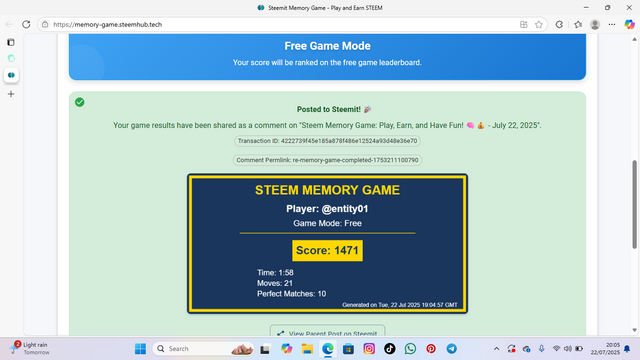Open Telegram from the taskbar
The height and width of the screenshot is (360, 640).
[451, 349]
